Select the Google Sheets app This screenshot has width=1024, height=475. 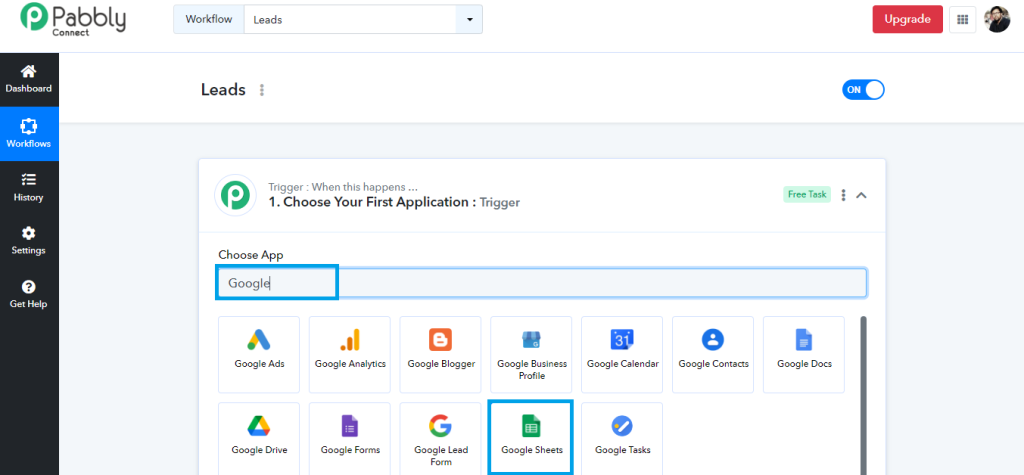[532, 438]
